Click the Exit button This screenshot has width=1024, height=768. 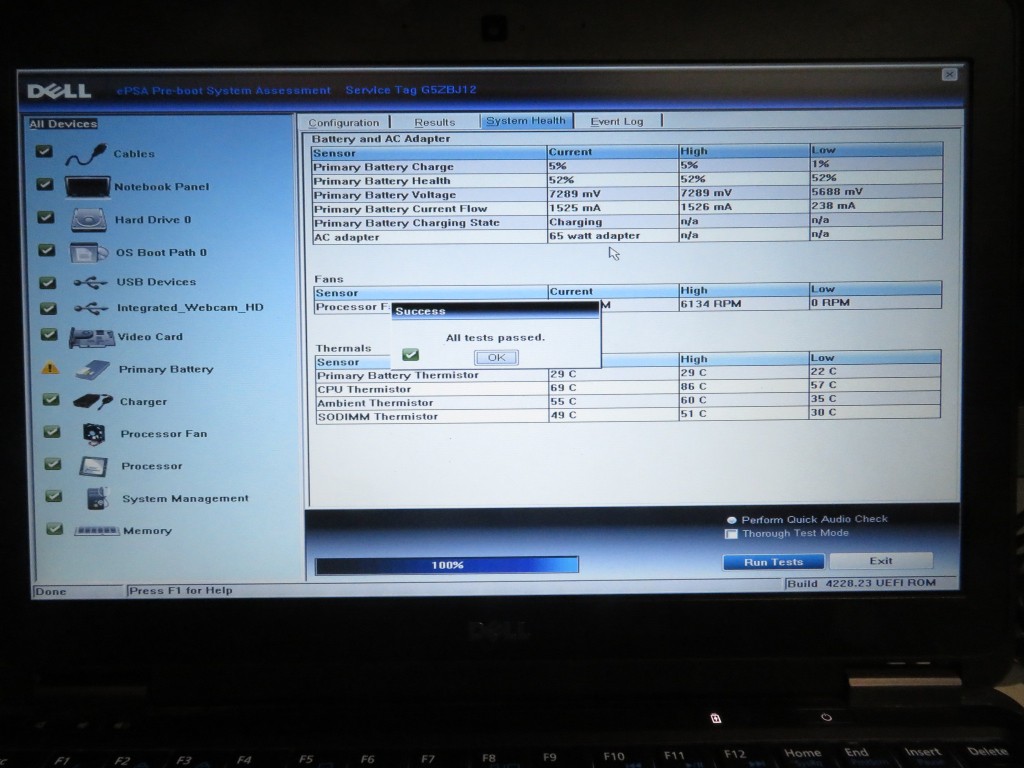pos(881,561)
